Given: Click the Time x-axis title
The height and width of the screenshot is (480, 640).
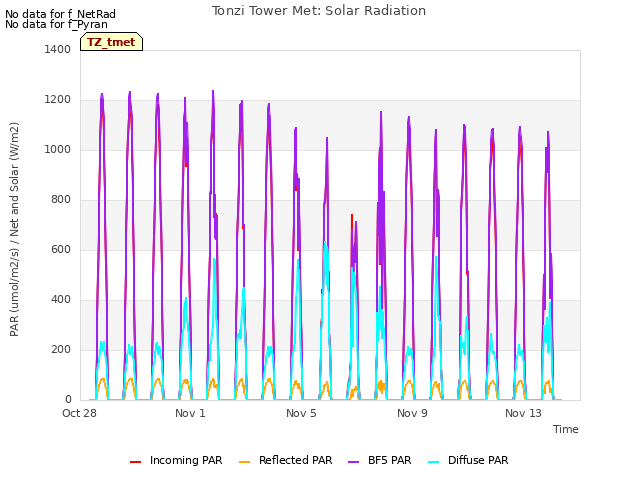Looking at the screenshot, I should point(566,429).
